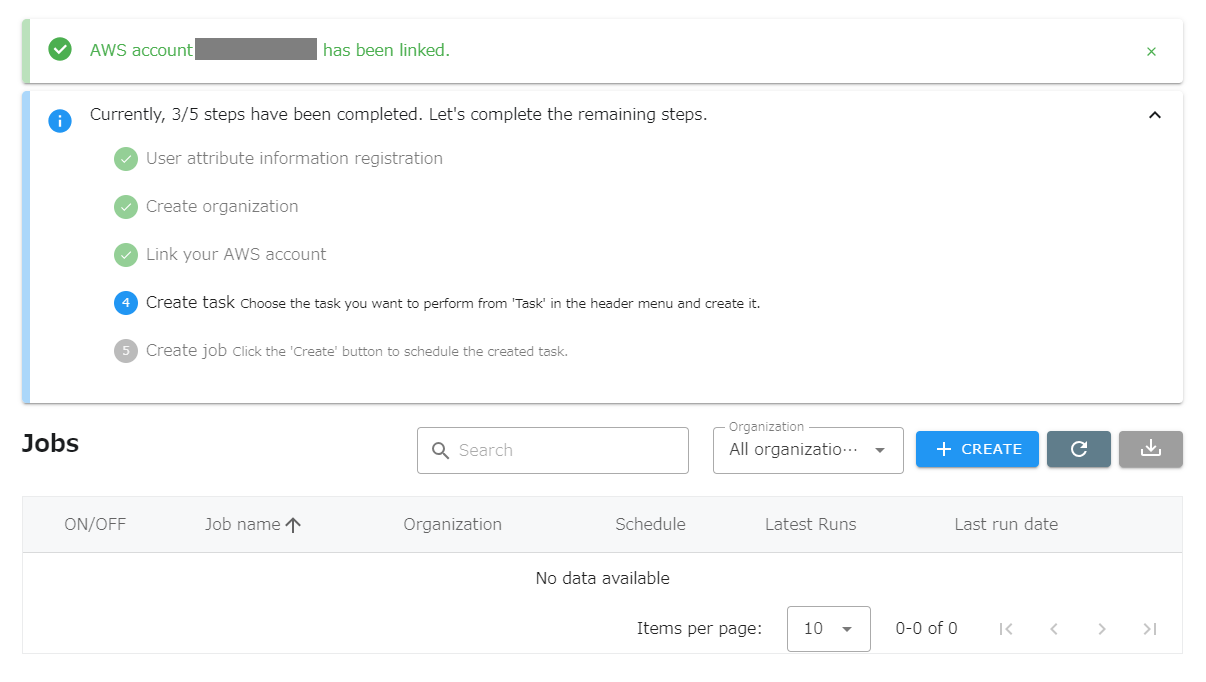Select the Create job step
Screen dimensions: 1206x682
(x=186, y=350)
